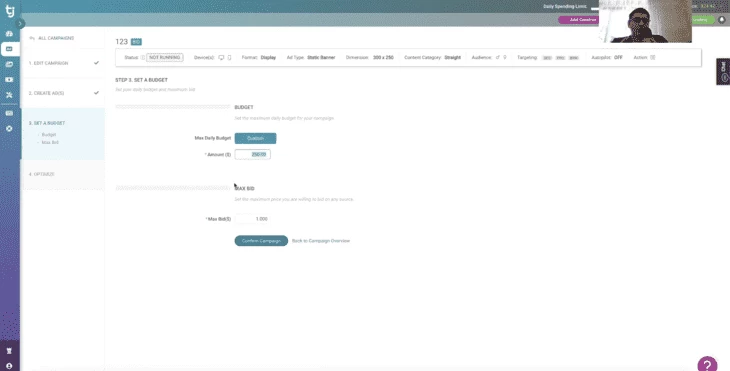730x371 pixels.
Task: Click the third Targeting tag
Action: 574,58
